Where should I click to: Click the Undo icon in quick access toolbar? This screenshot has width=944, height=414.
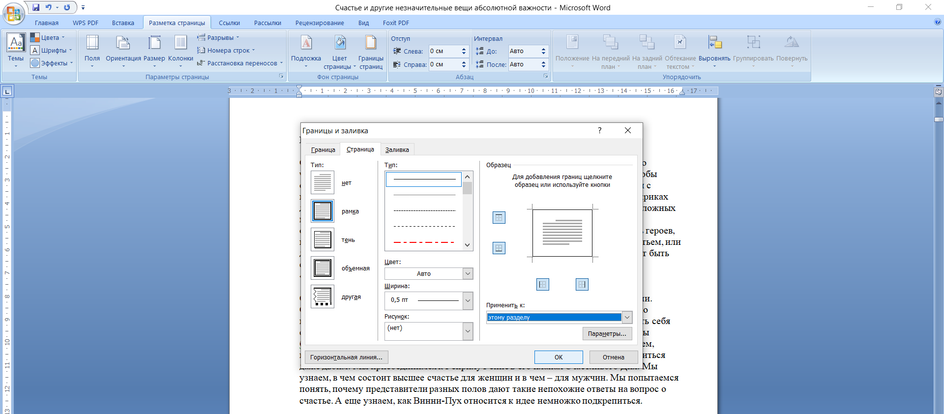point(49,7)
